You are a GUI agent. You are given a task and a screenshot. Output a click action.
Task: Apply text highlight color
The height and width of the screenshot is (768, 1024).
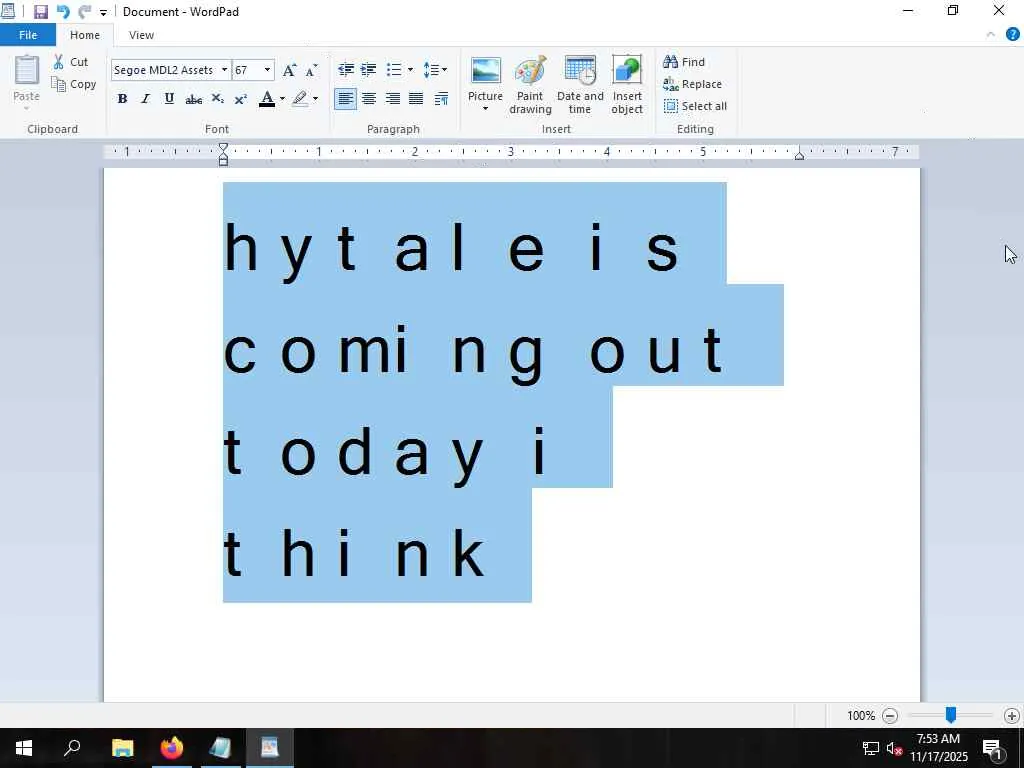(x=300, y=99)
